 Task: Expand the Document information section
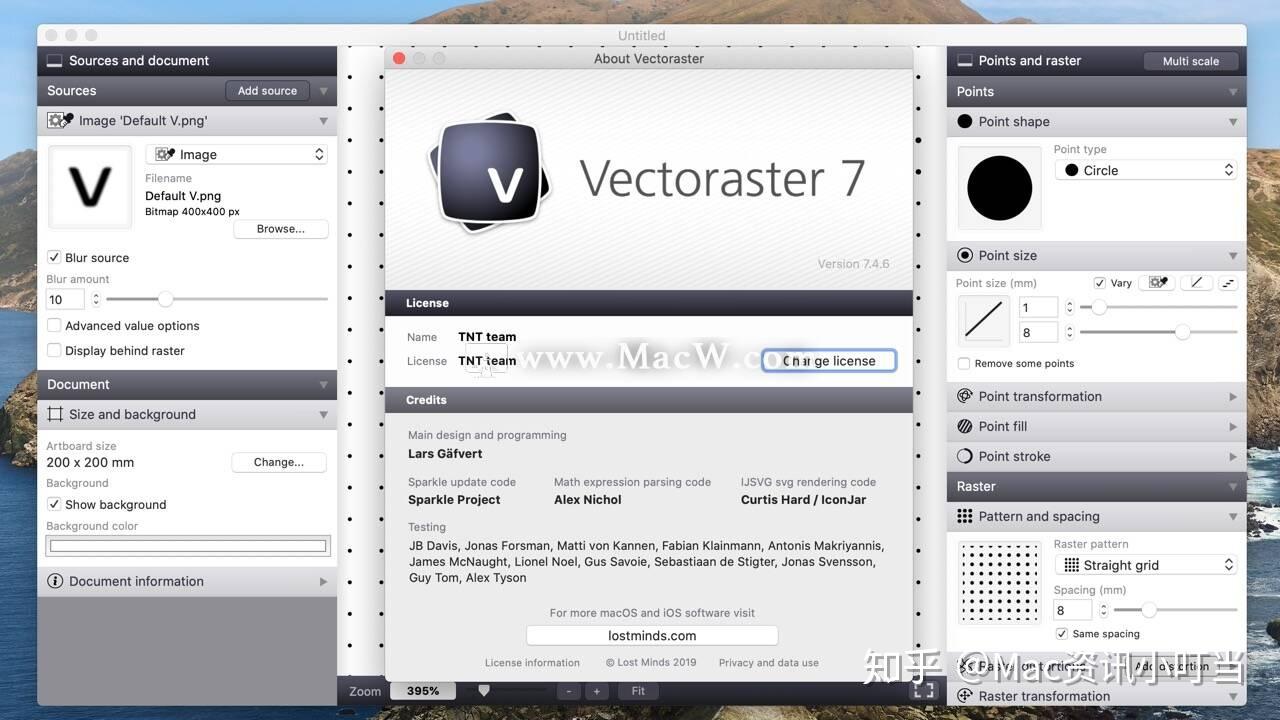click(x=322, y=581)
